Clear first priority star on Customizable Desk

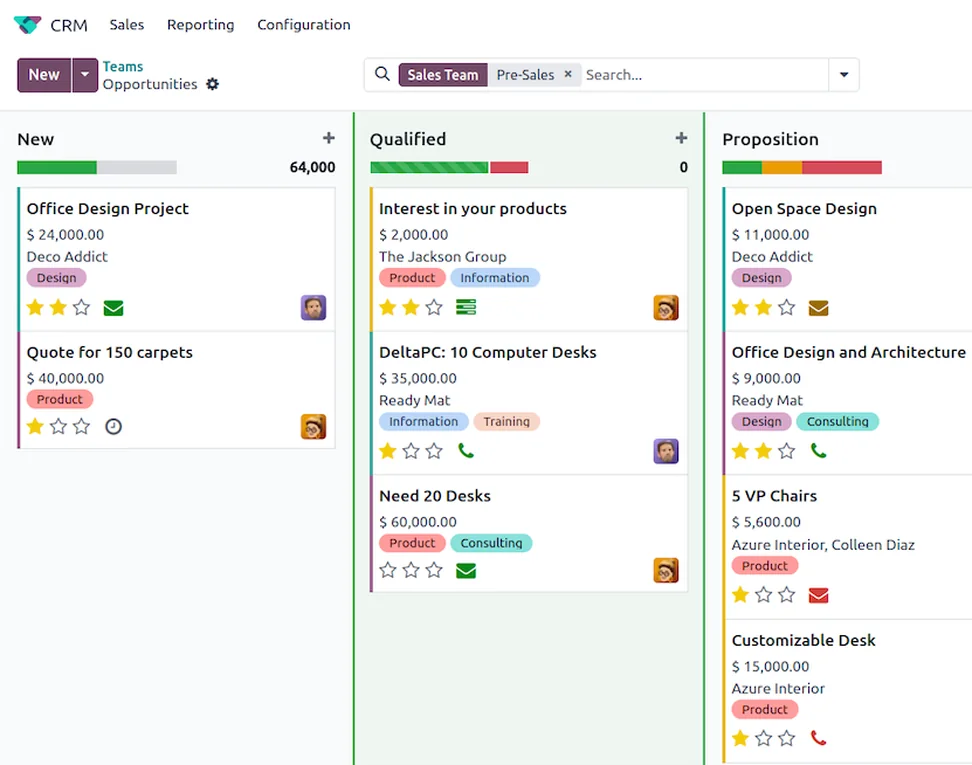pos(740,738)
